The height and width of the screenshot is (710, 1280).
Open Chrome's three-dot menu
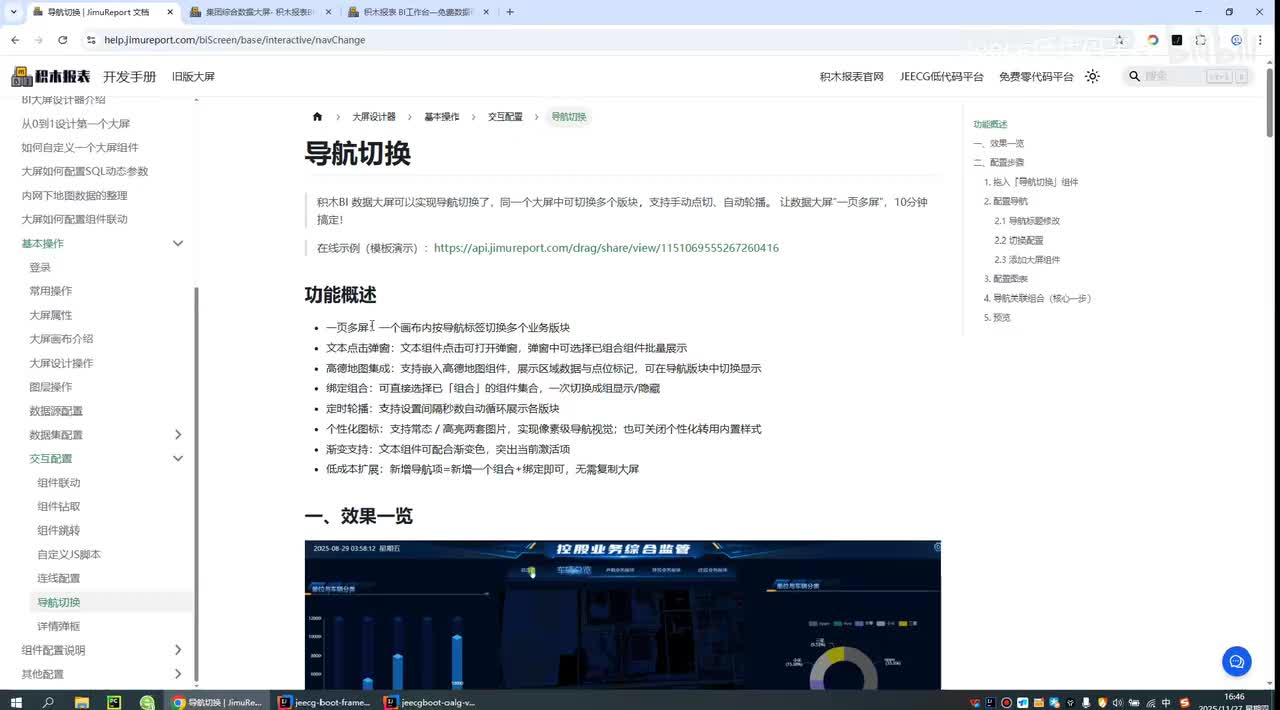(1262, 40)
